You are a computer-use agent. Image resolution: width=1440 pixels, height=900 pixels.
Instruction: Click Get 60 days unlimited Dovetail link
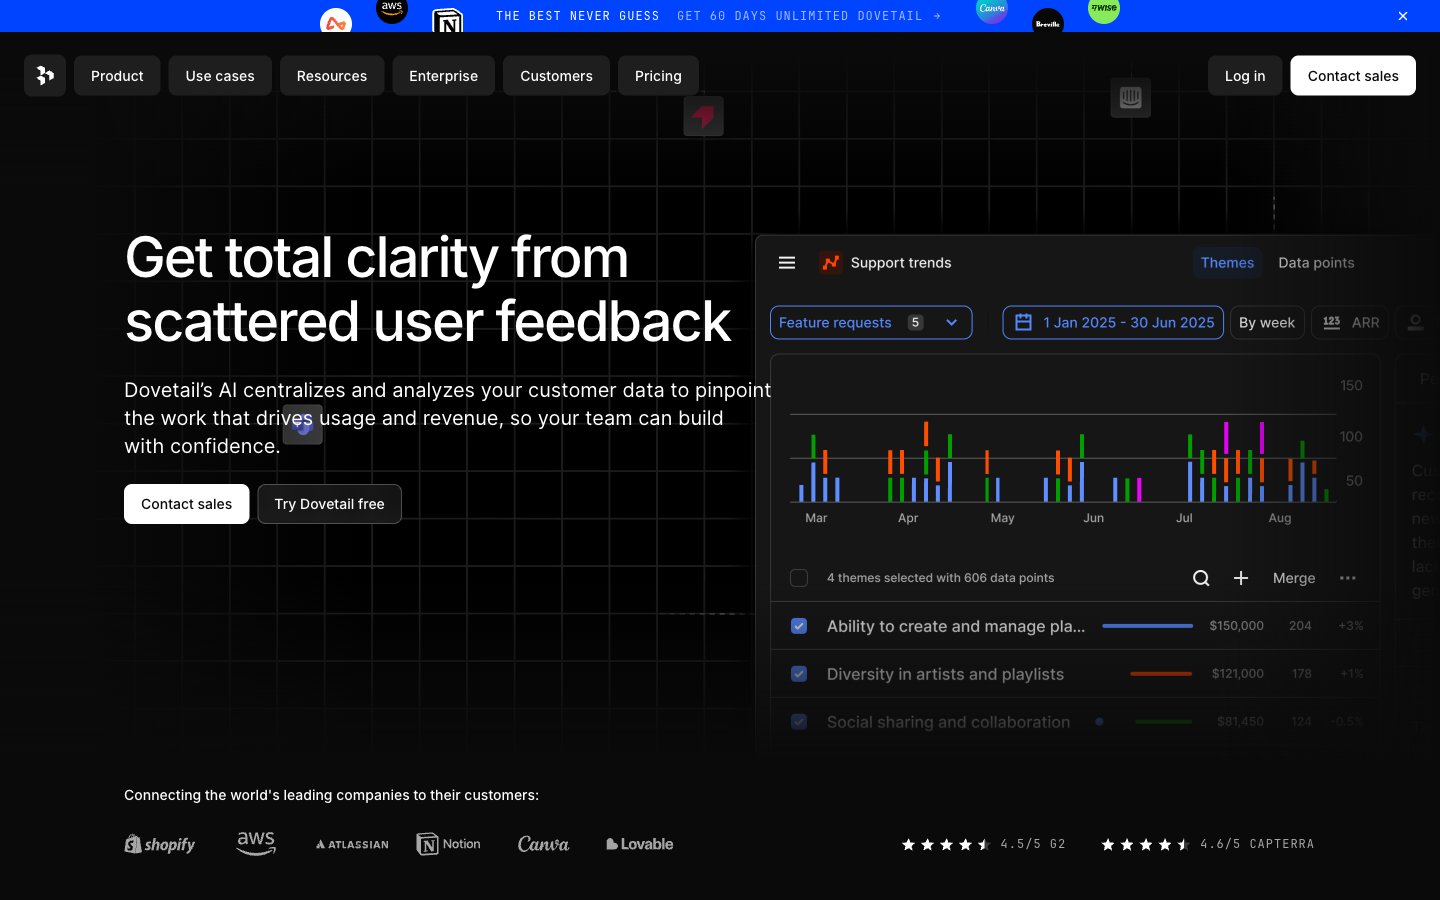click(x=809, y=16)
